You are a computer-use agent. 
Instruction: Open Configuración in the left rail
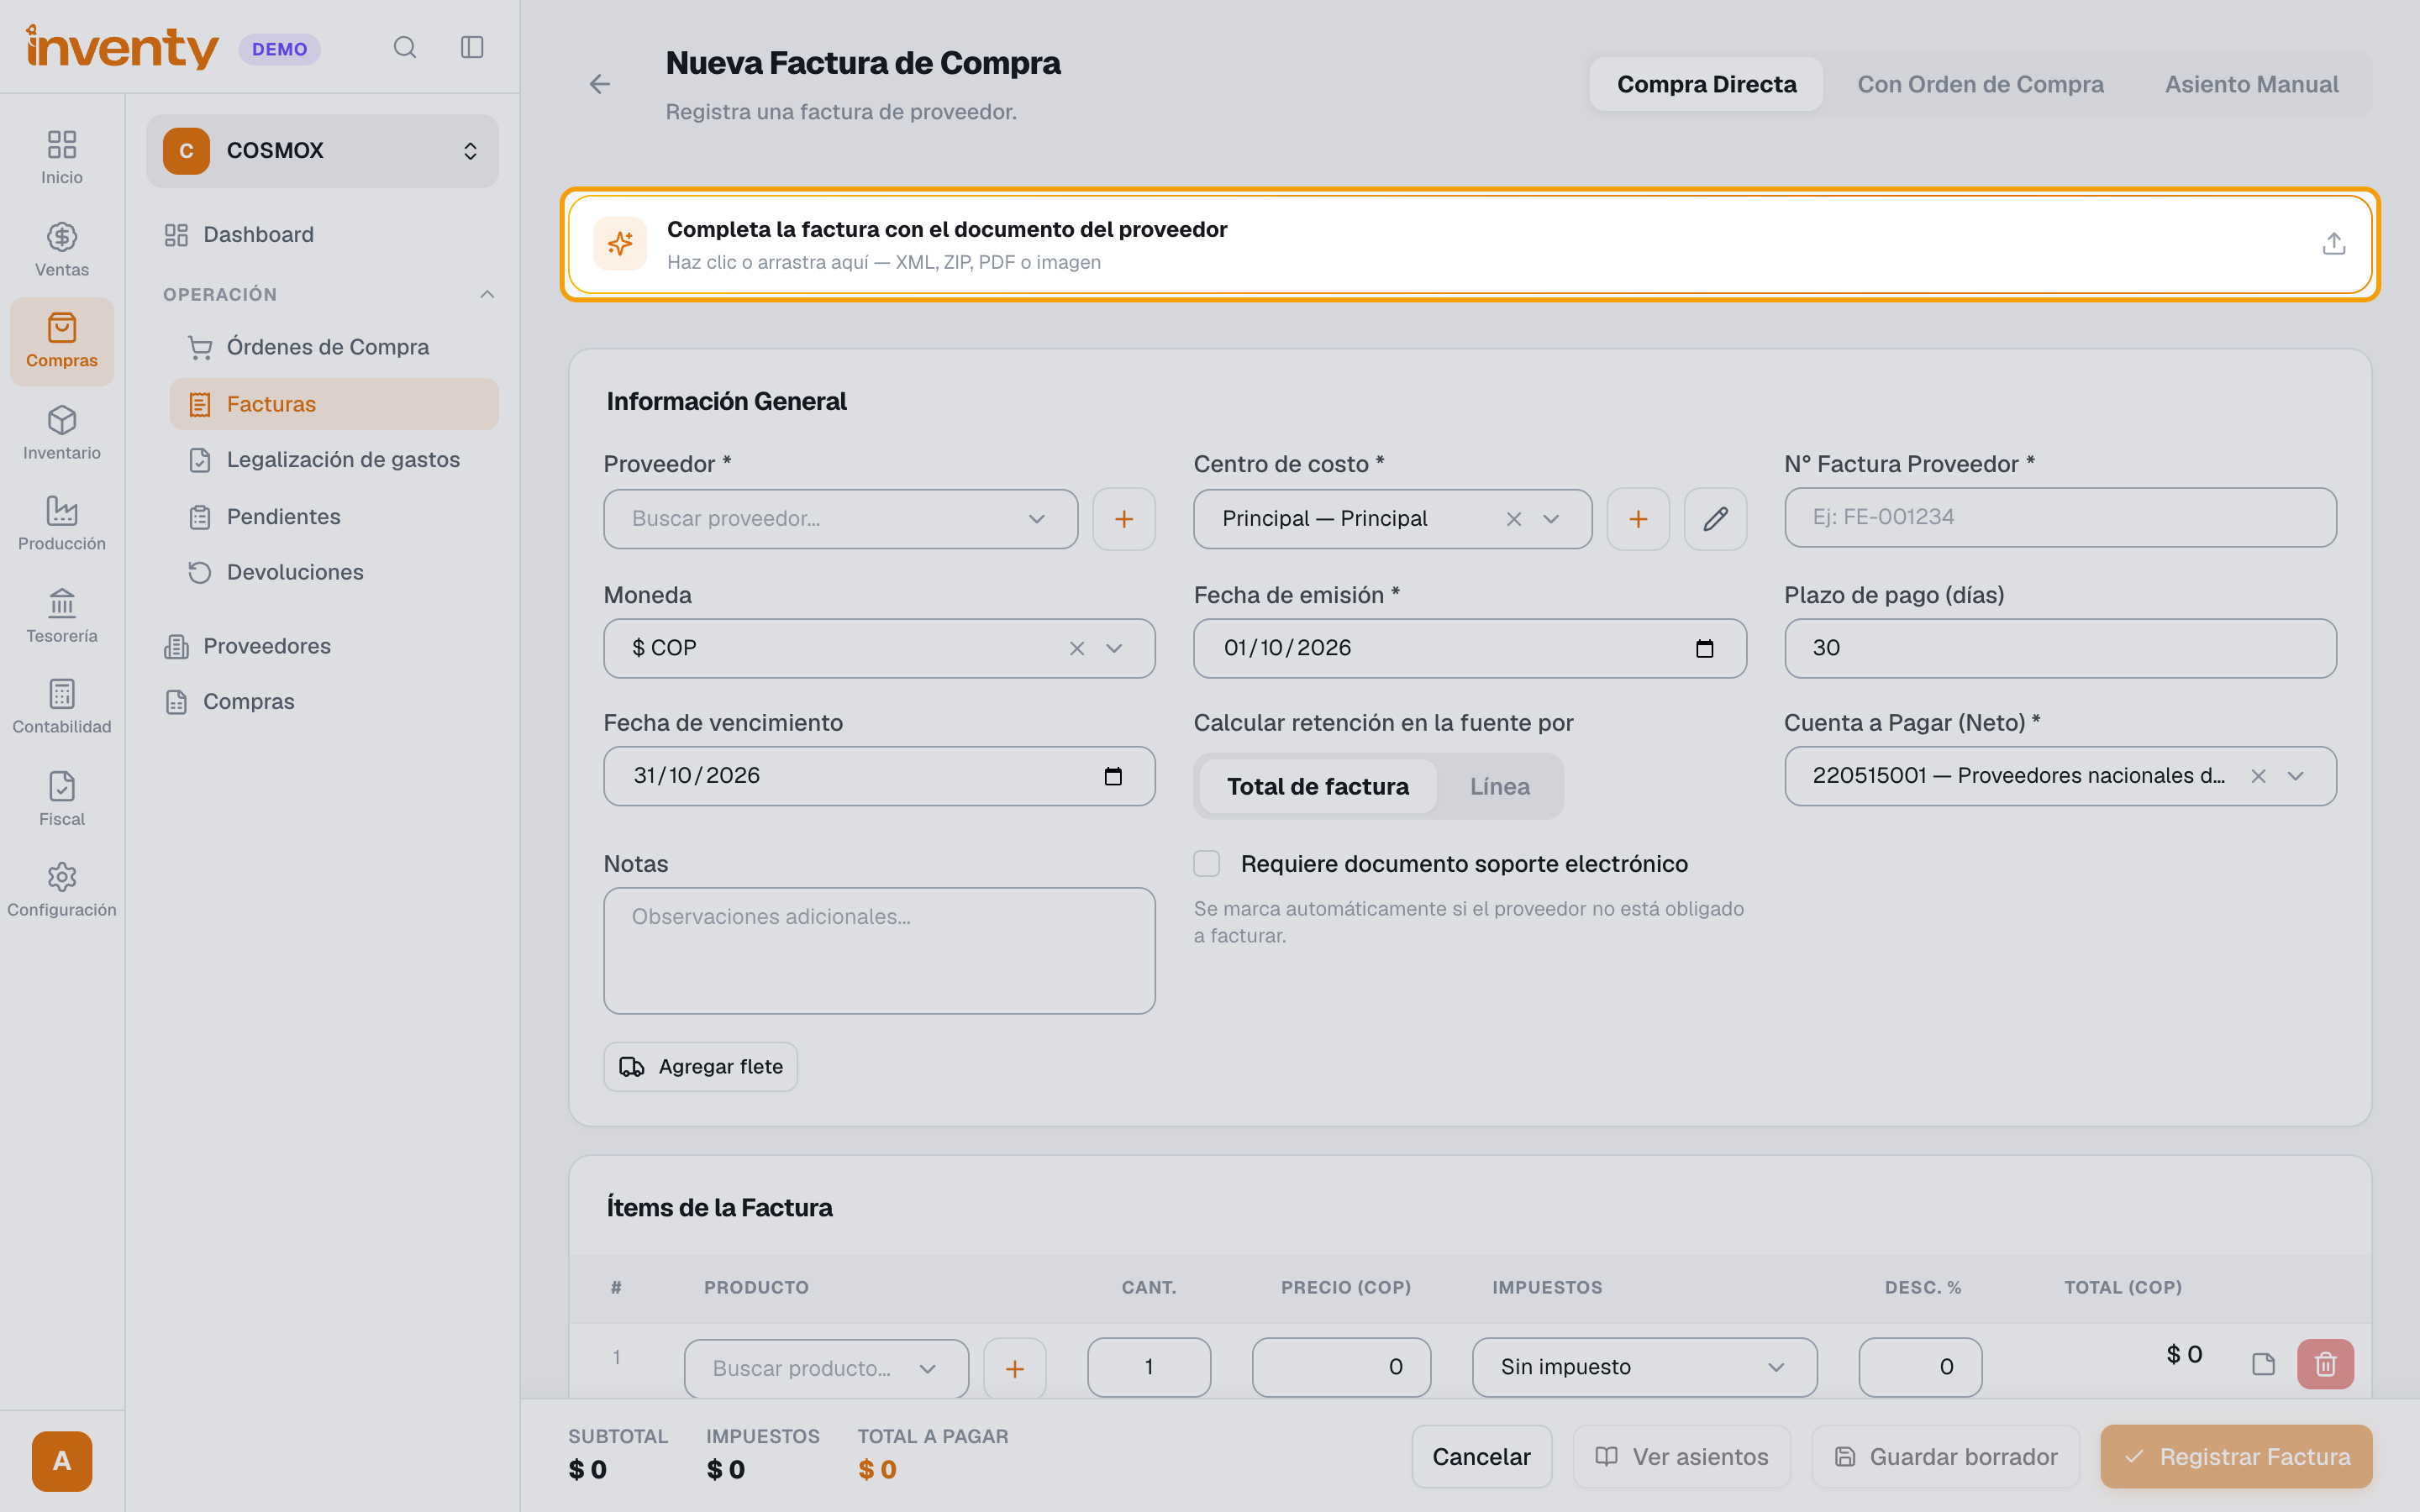pyautogui.click(x=62, y=889)
